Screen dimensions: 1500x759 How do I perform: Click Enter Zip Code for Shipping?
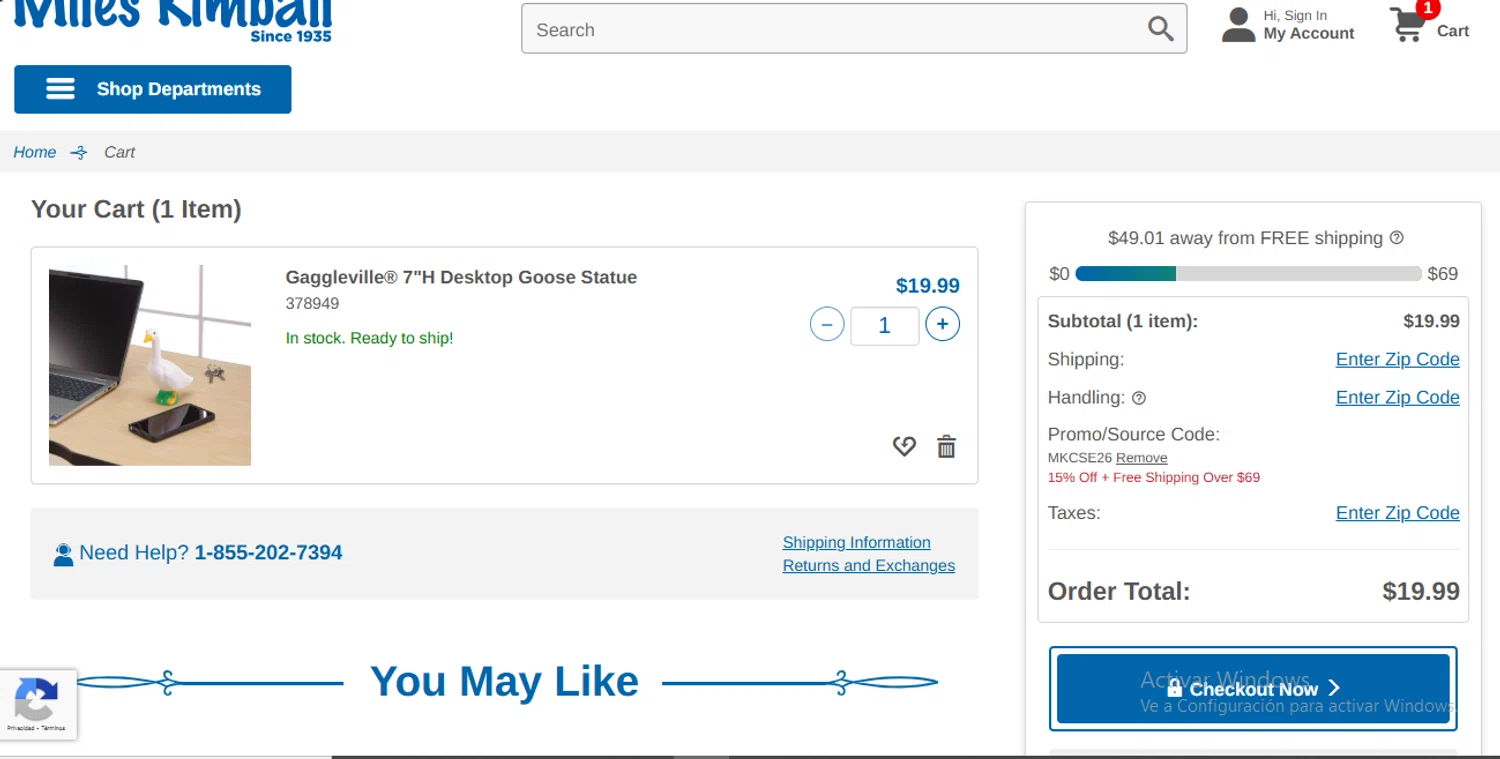coord(1397,360)
